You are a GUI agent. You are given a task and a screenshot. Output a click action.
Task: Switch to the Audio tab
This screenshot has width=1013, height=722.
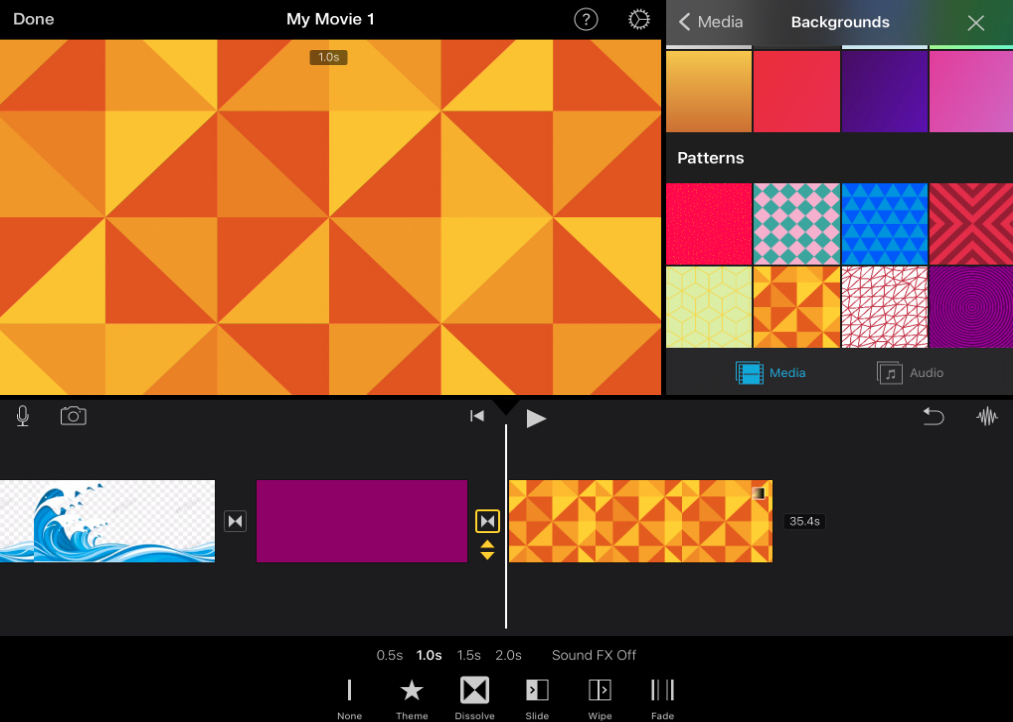910,373
